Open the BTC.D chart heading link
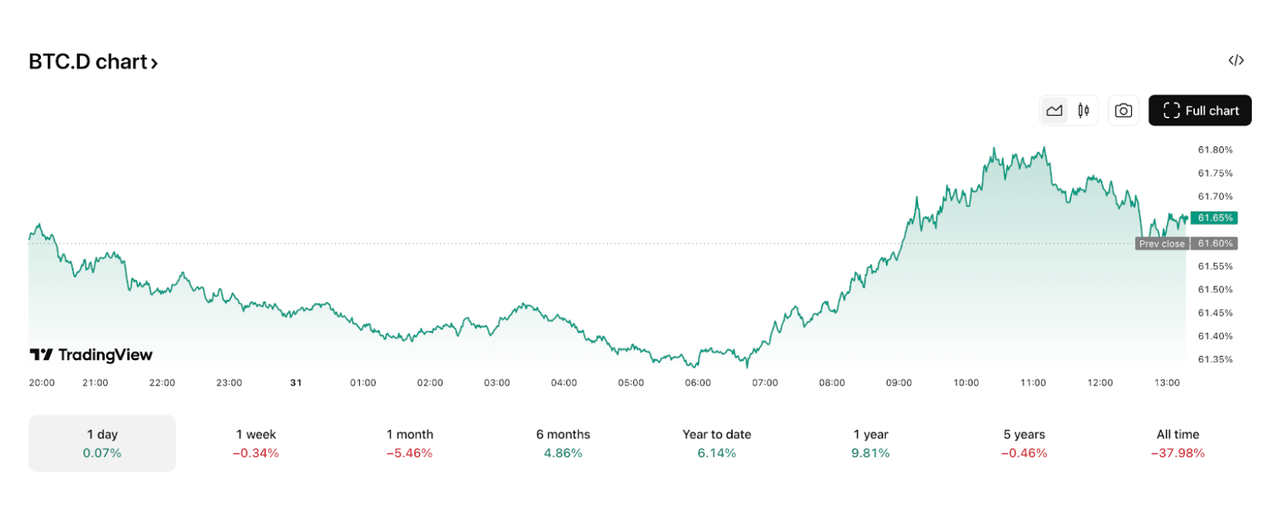The width and height of the screenshot is (1280, 532). (x=88, y=62)
